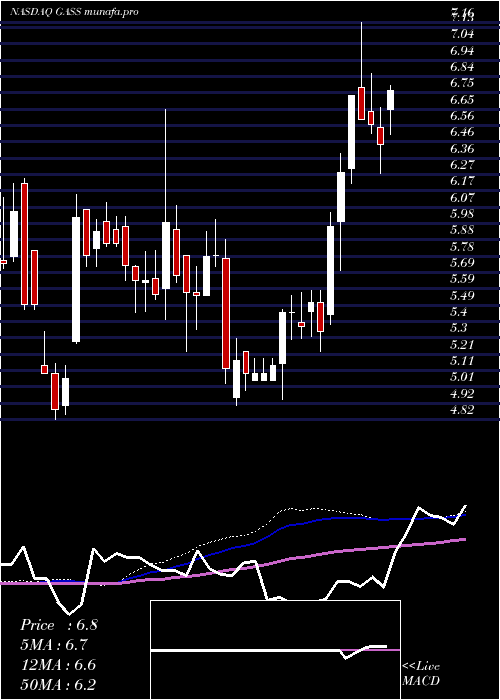
Task: Click the 5.98 price axis label
Action: pos(462,213)
